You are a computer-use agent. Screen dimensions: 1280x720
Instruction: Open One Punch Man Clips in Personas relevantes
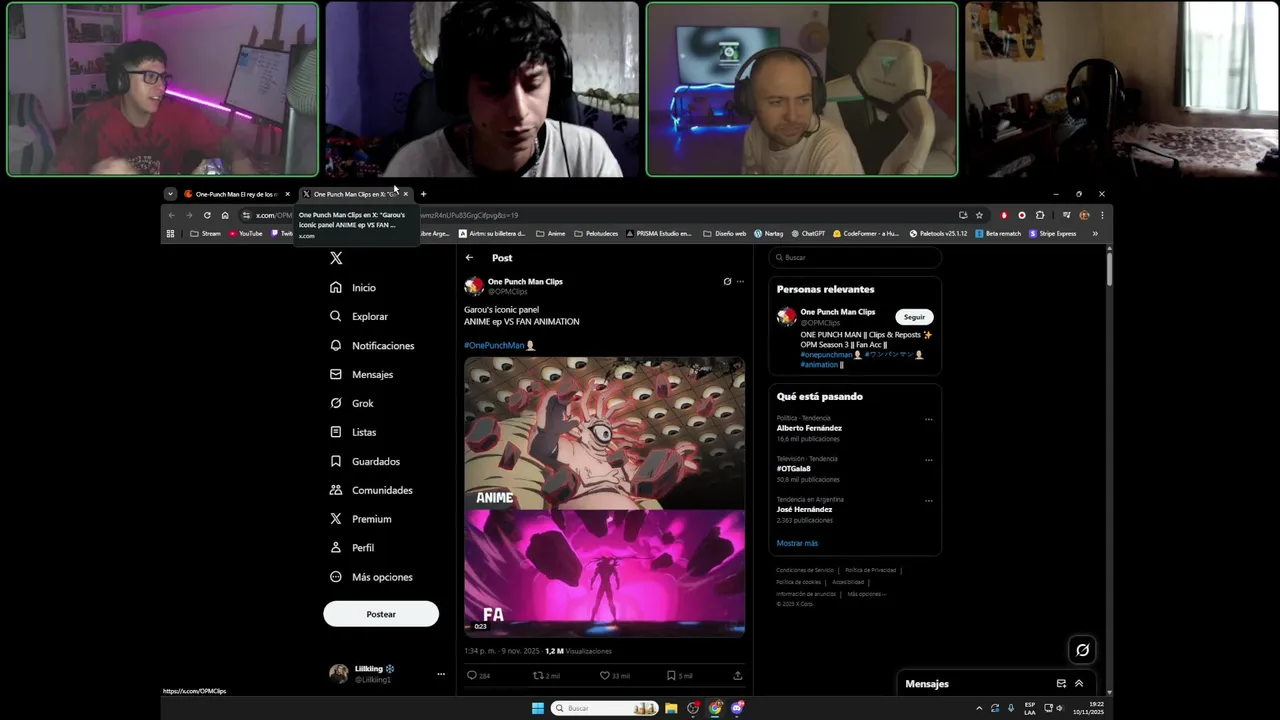[x=837, y=312]
